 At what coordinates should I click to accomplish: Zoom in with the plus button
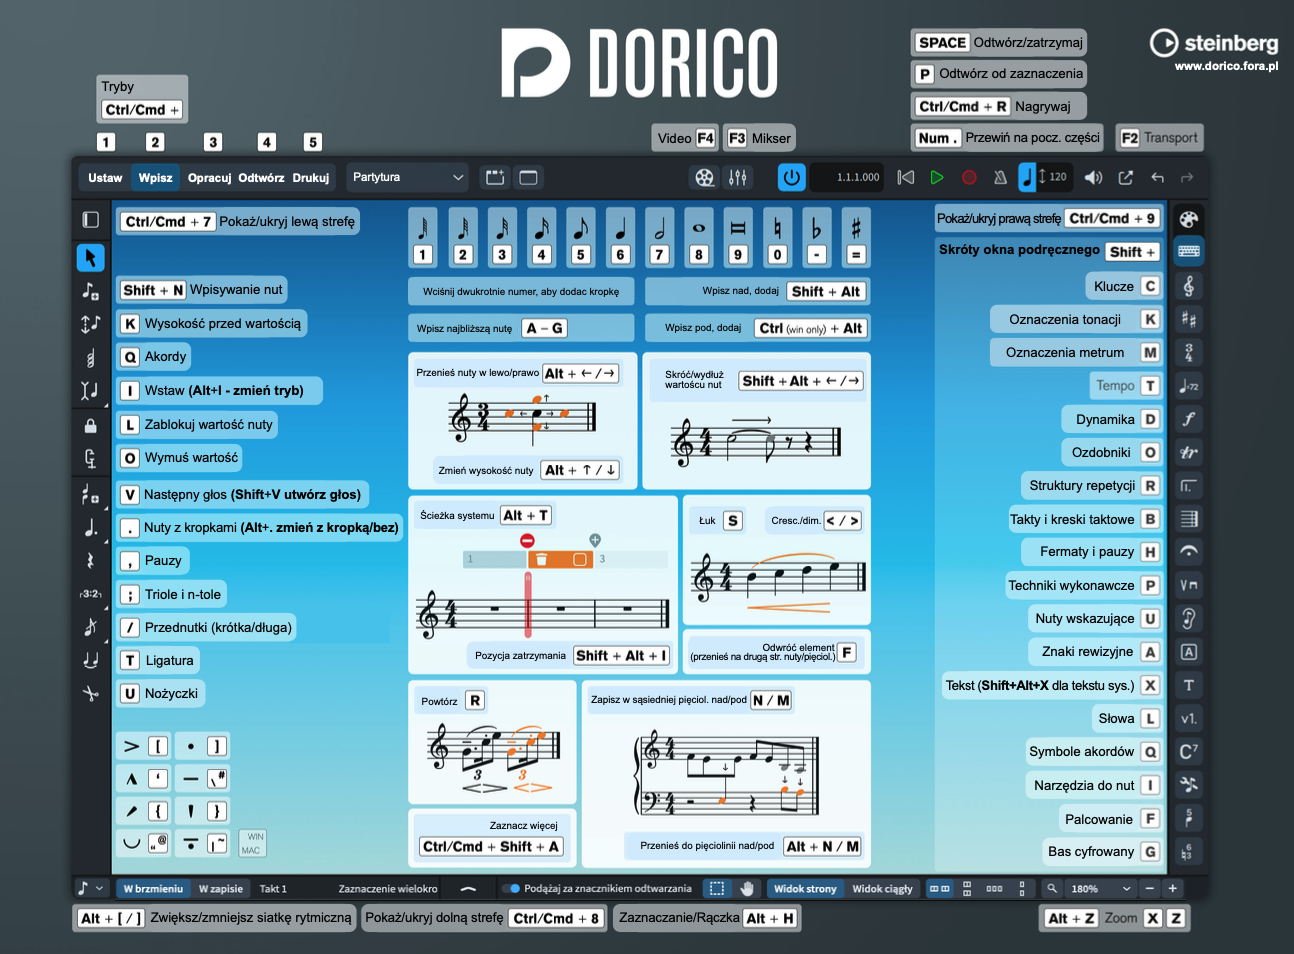(1173, 888)
